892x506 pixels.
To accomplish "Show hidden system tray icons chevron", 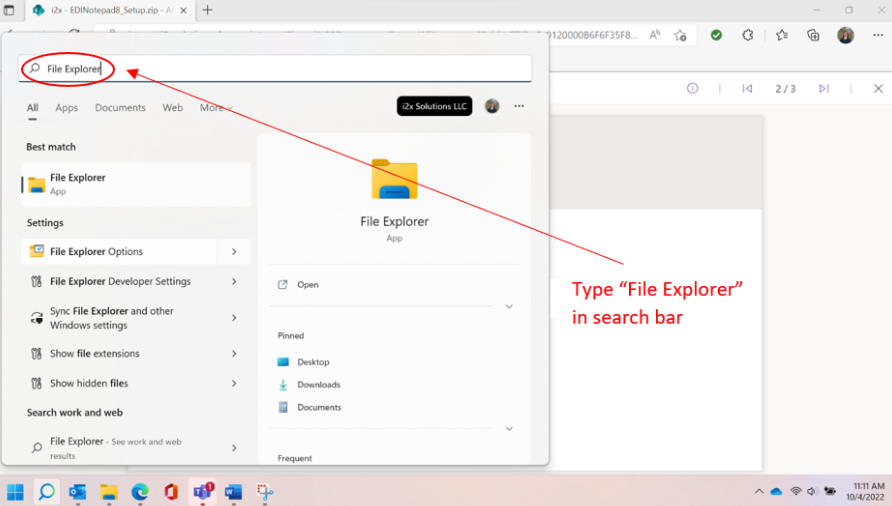I will 759,491.
